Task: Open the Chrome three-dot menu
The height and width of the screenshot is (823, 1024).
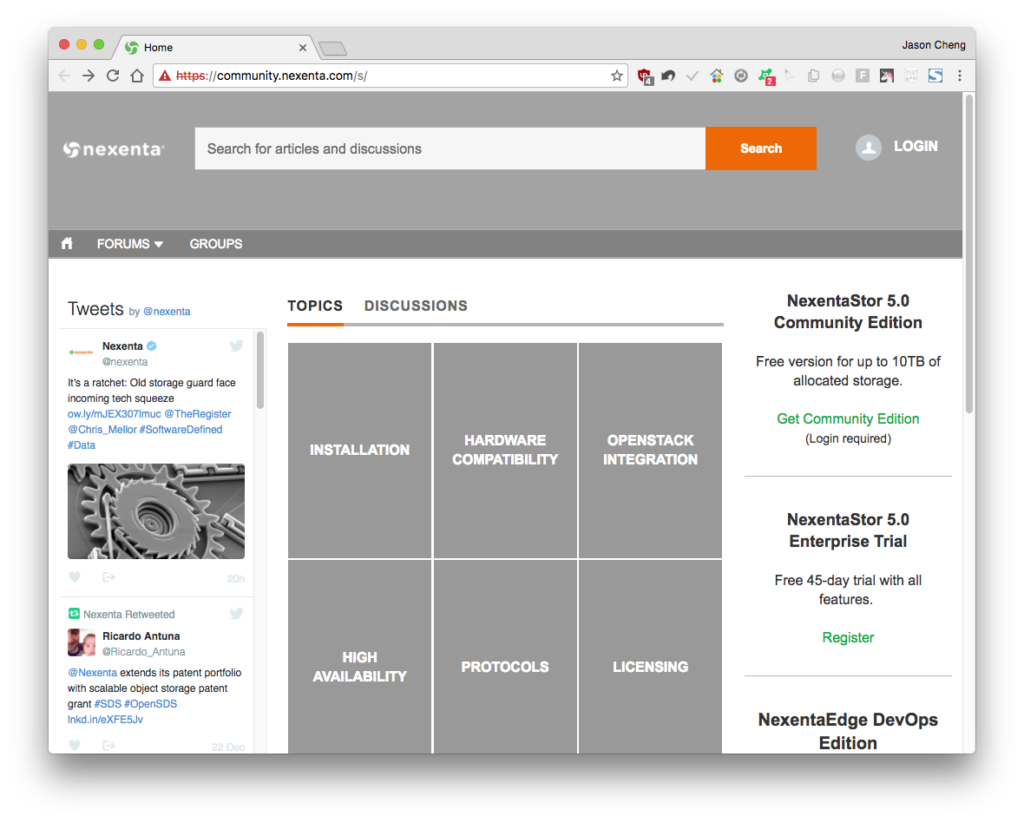Action: [x=959, y=76]
